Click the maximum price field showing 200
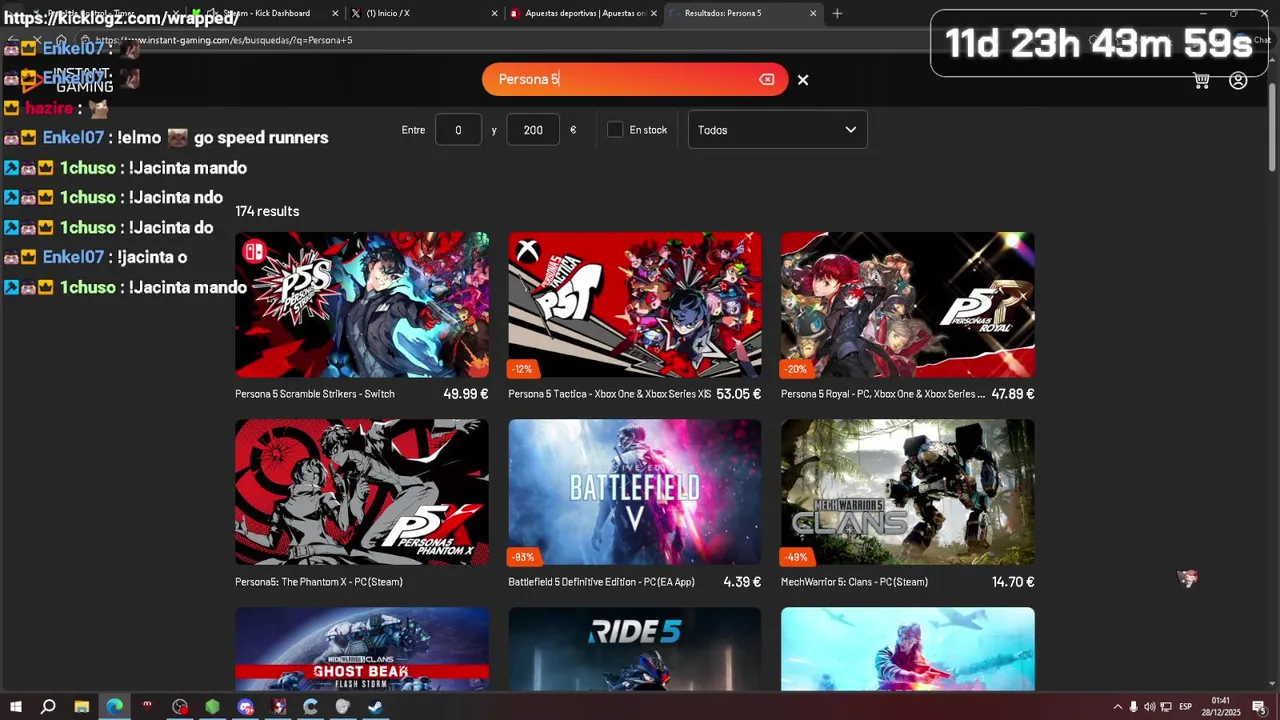1280x720 pixels. pyautogui.click(x=533, y=129)
